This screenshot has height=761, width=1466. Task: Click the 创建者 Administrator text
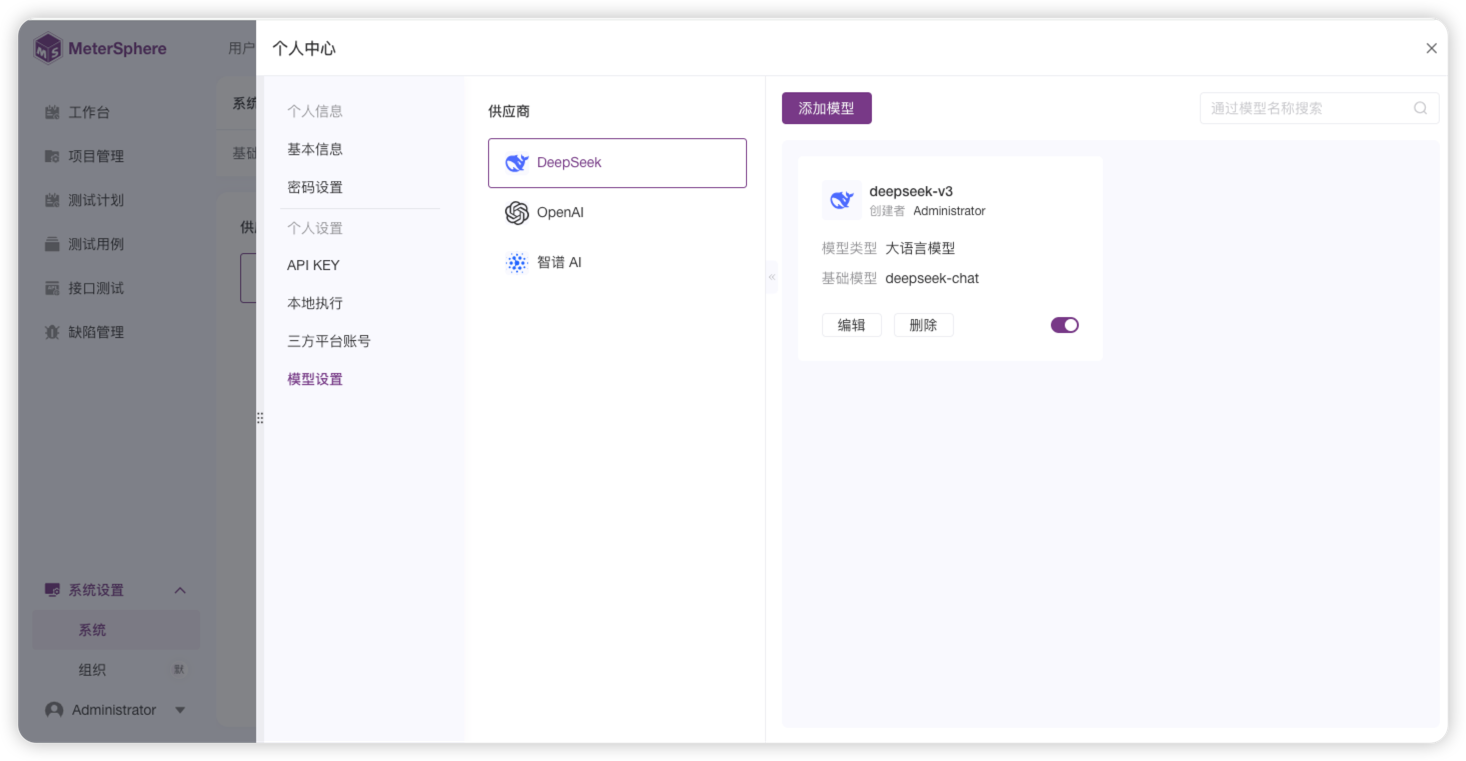927,211
